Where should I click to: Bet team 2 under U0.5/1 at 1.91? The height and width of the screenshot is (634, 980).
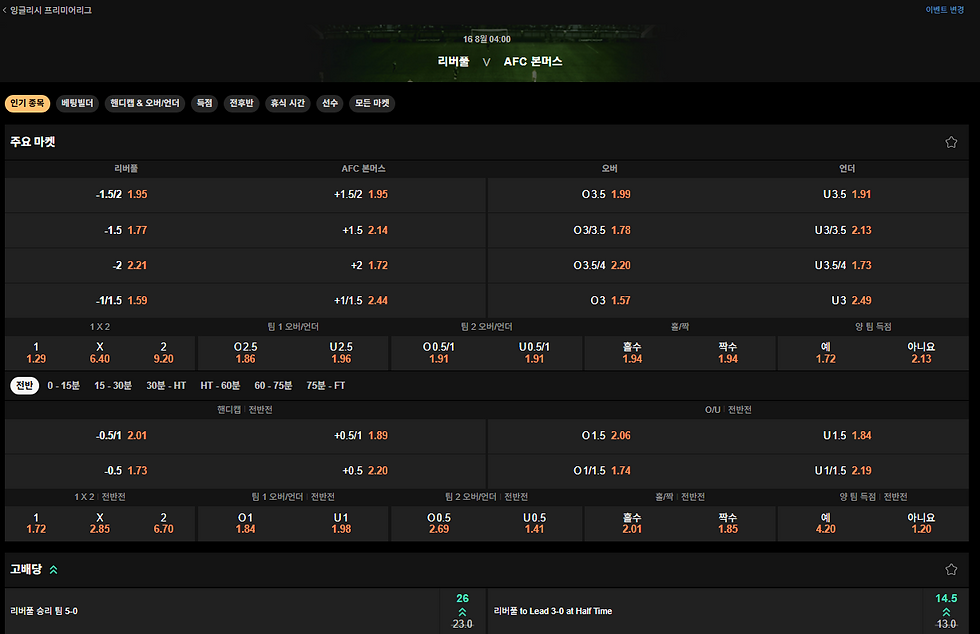pos(534,353)
